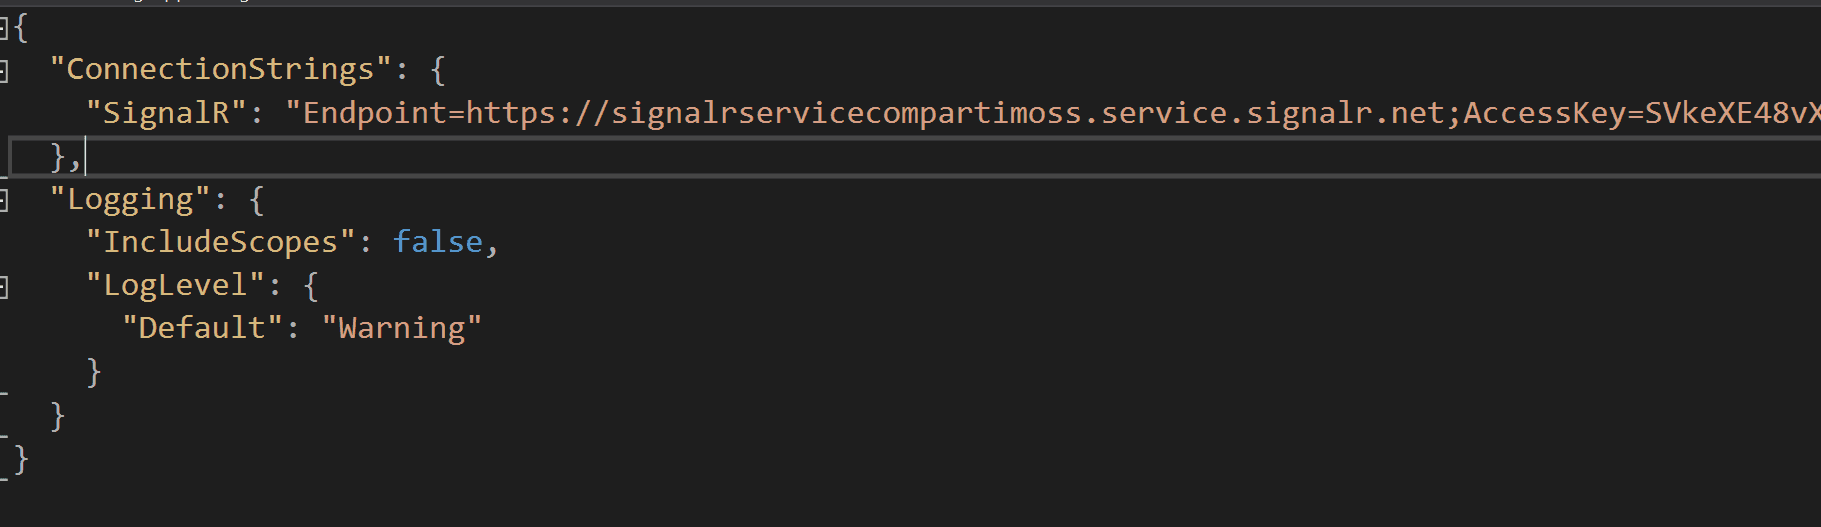Click the closing brace of Logging
Image resolution: width=1821 pixels, height=527 pixels.
coord(58,415)
